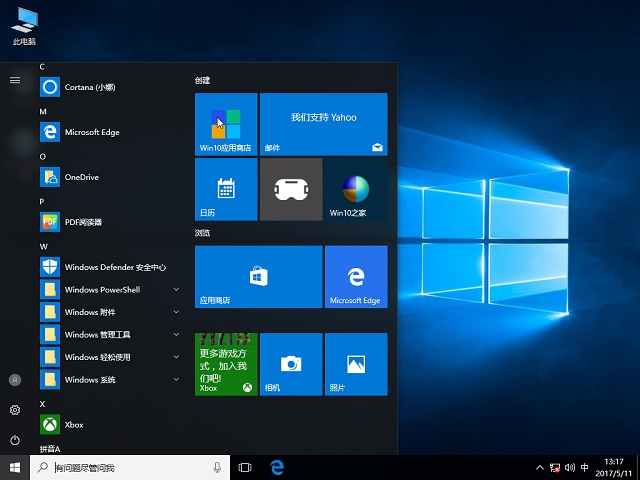This screenshot has width=640, height=480.
Task: Open the Photos tile
Action: [356, 364]
